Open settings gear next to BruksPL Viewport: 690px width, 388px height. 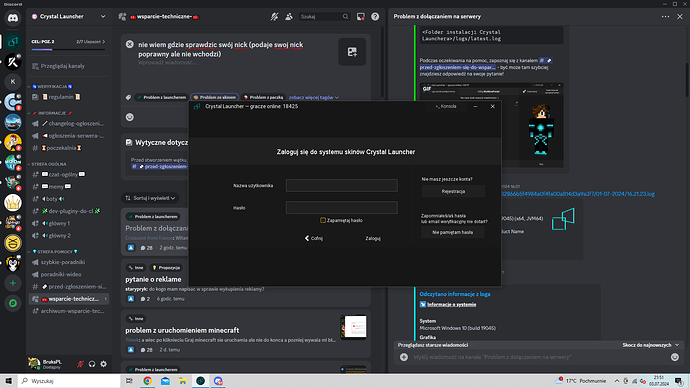103,364
